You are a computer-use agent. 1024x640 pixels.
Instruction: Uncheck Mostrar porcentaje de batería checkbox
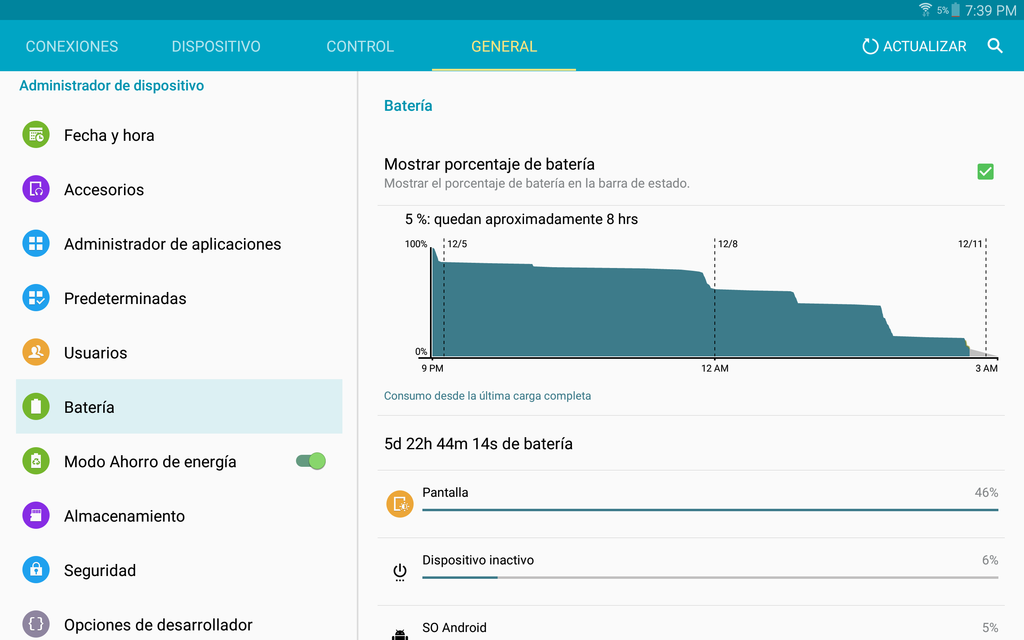pyautogui.click(x=985, y=172)
